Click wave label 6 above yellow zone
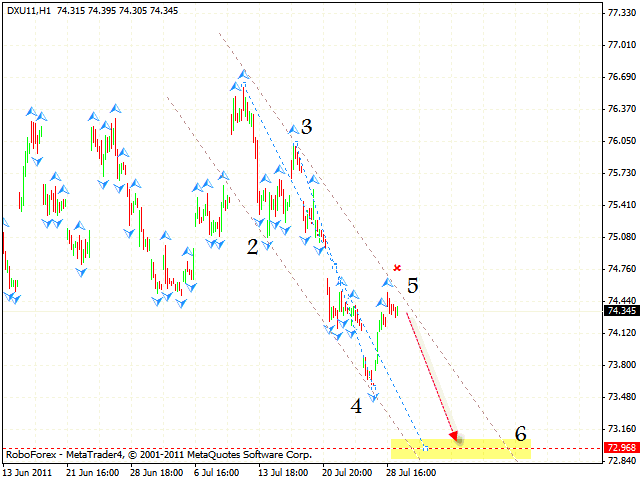 (520, 433)
